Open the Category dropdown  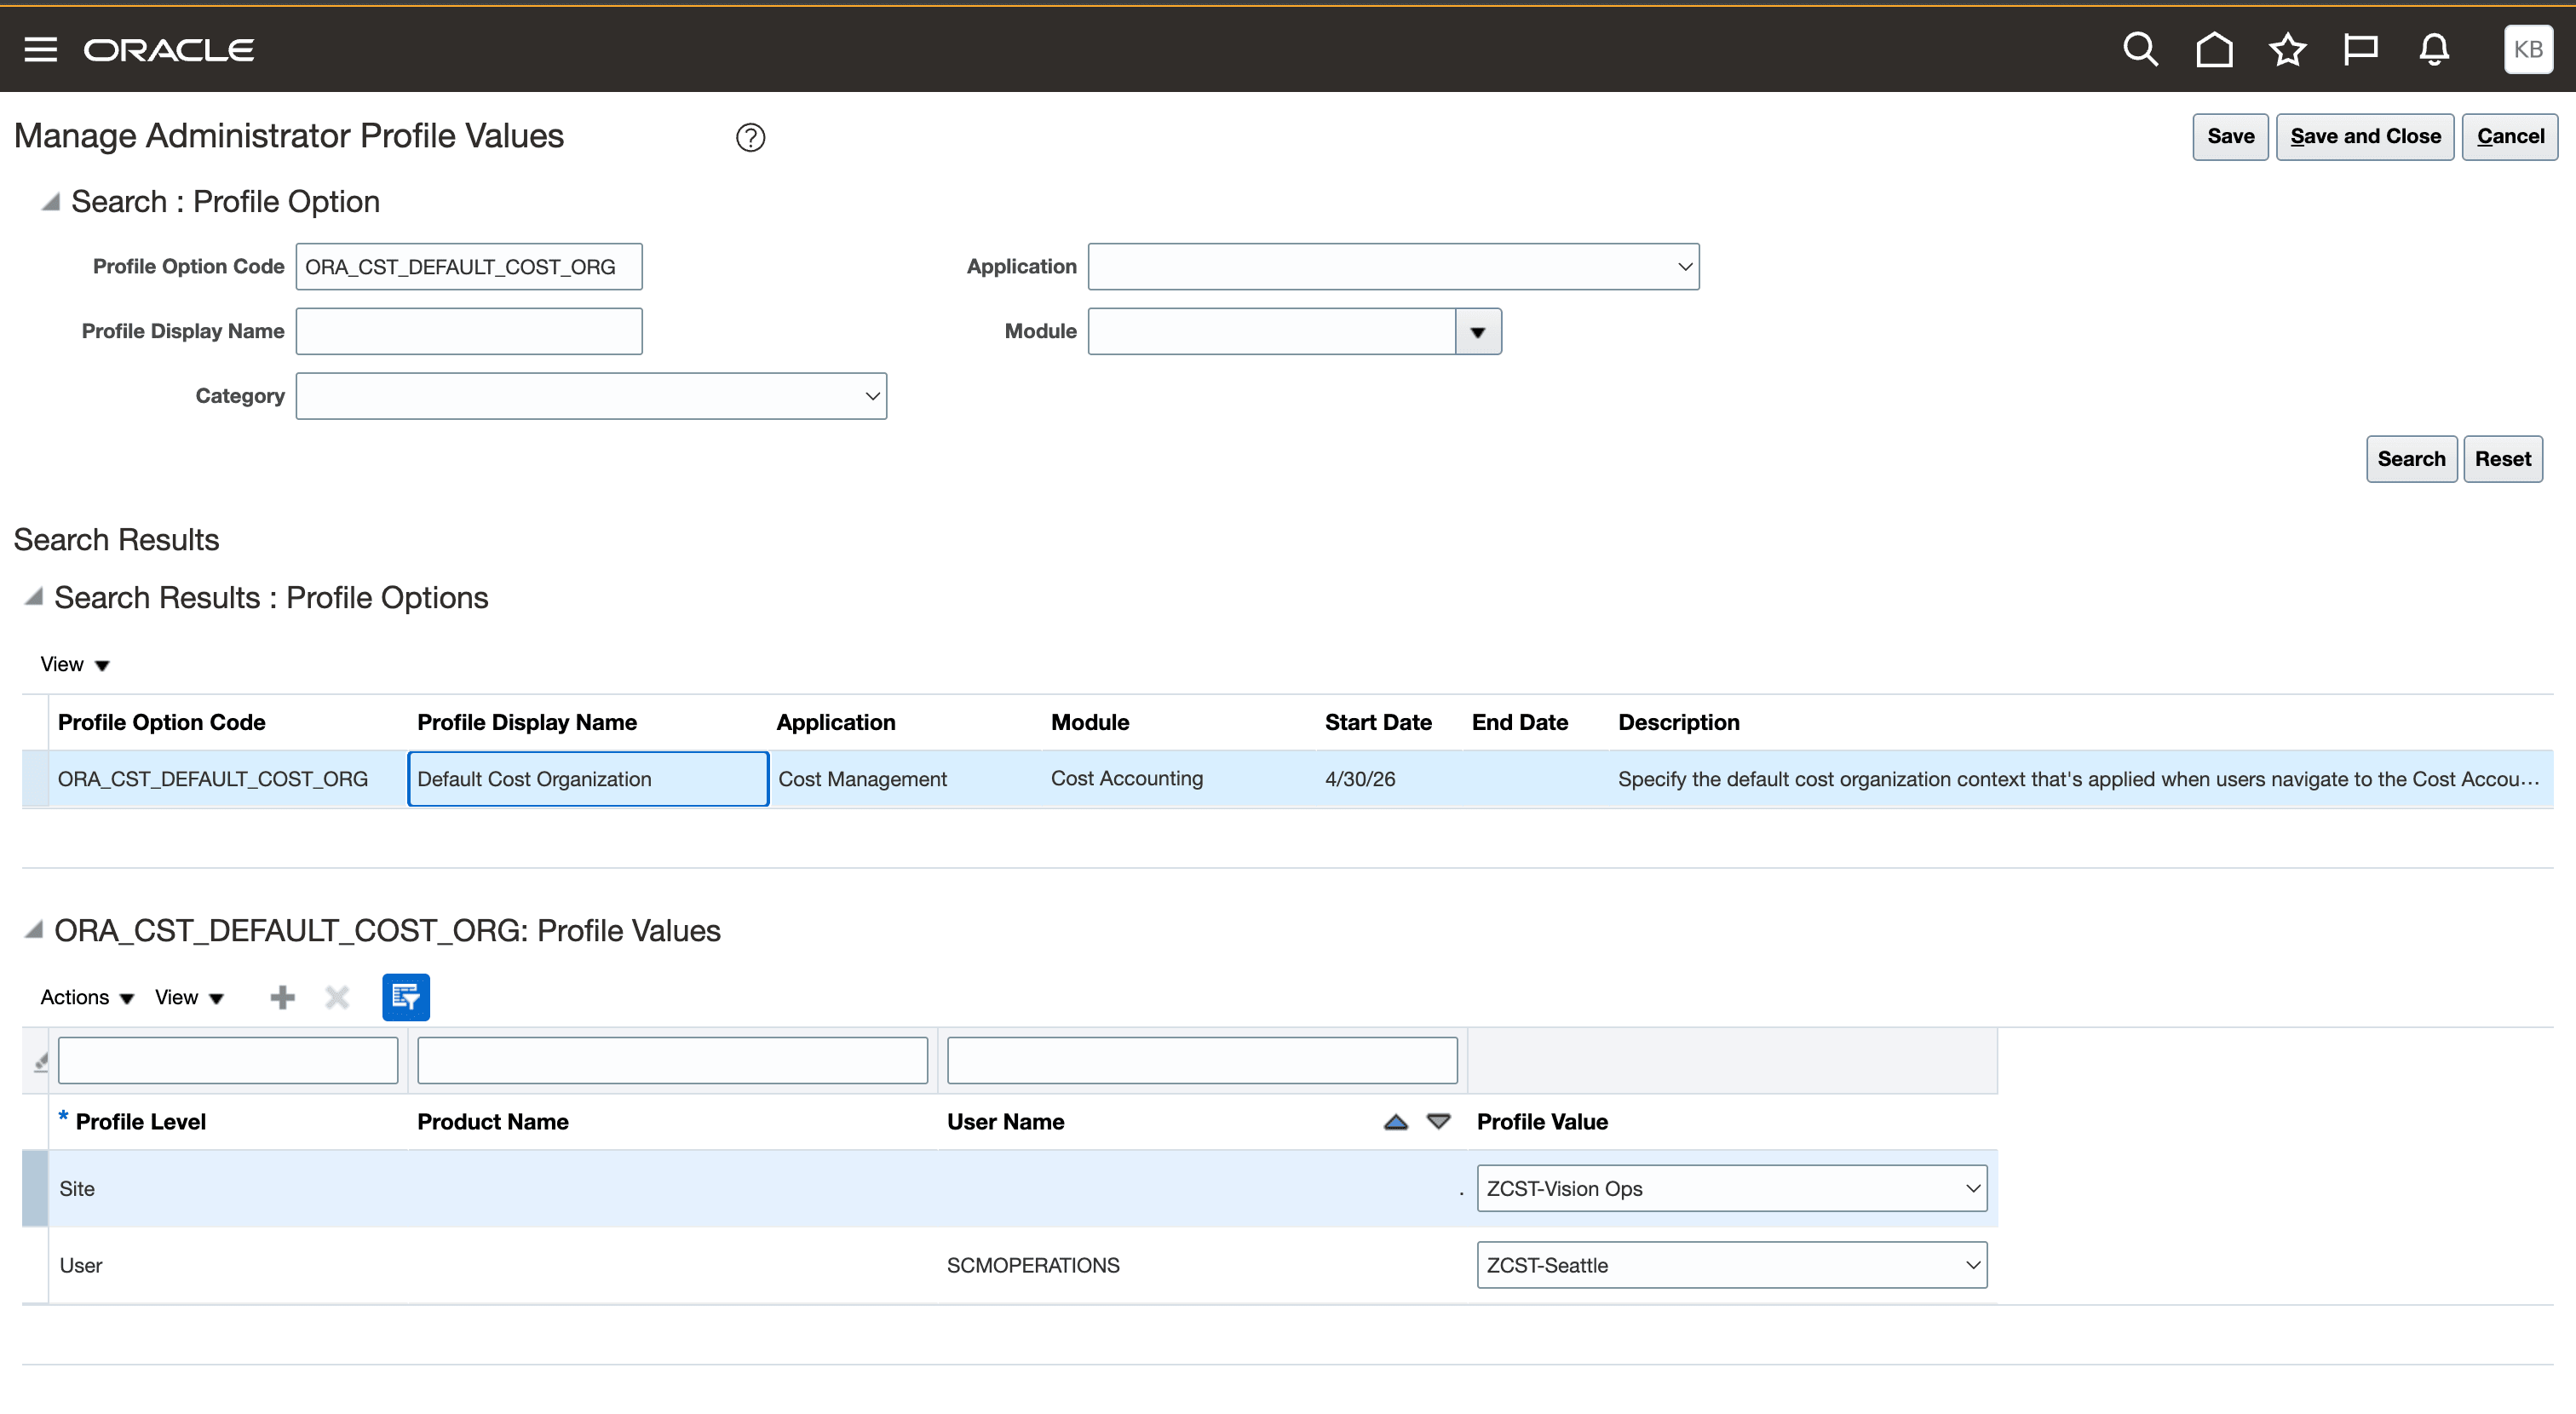tap(591, 396)
